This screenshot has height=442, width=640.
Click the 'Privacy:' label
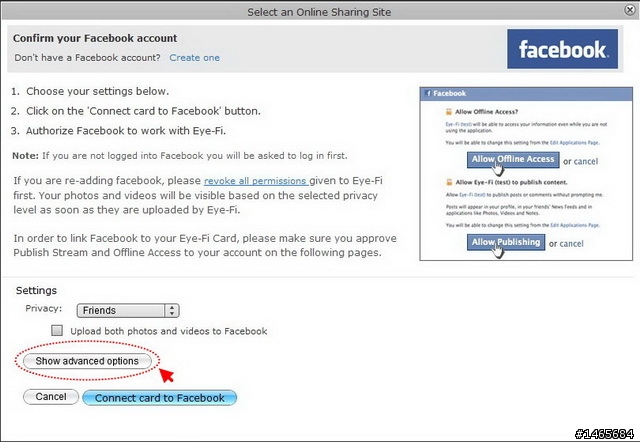(44, 309)
